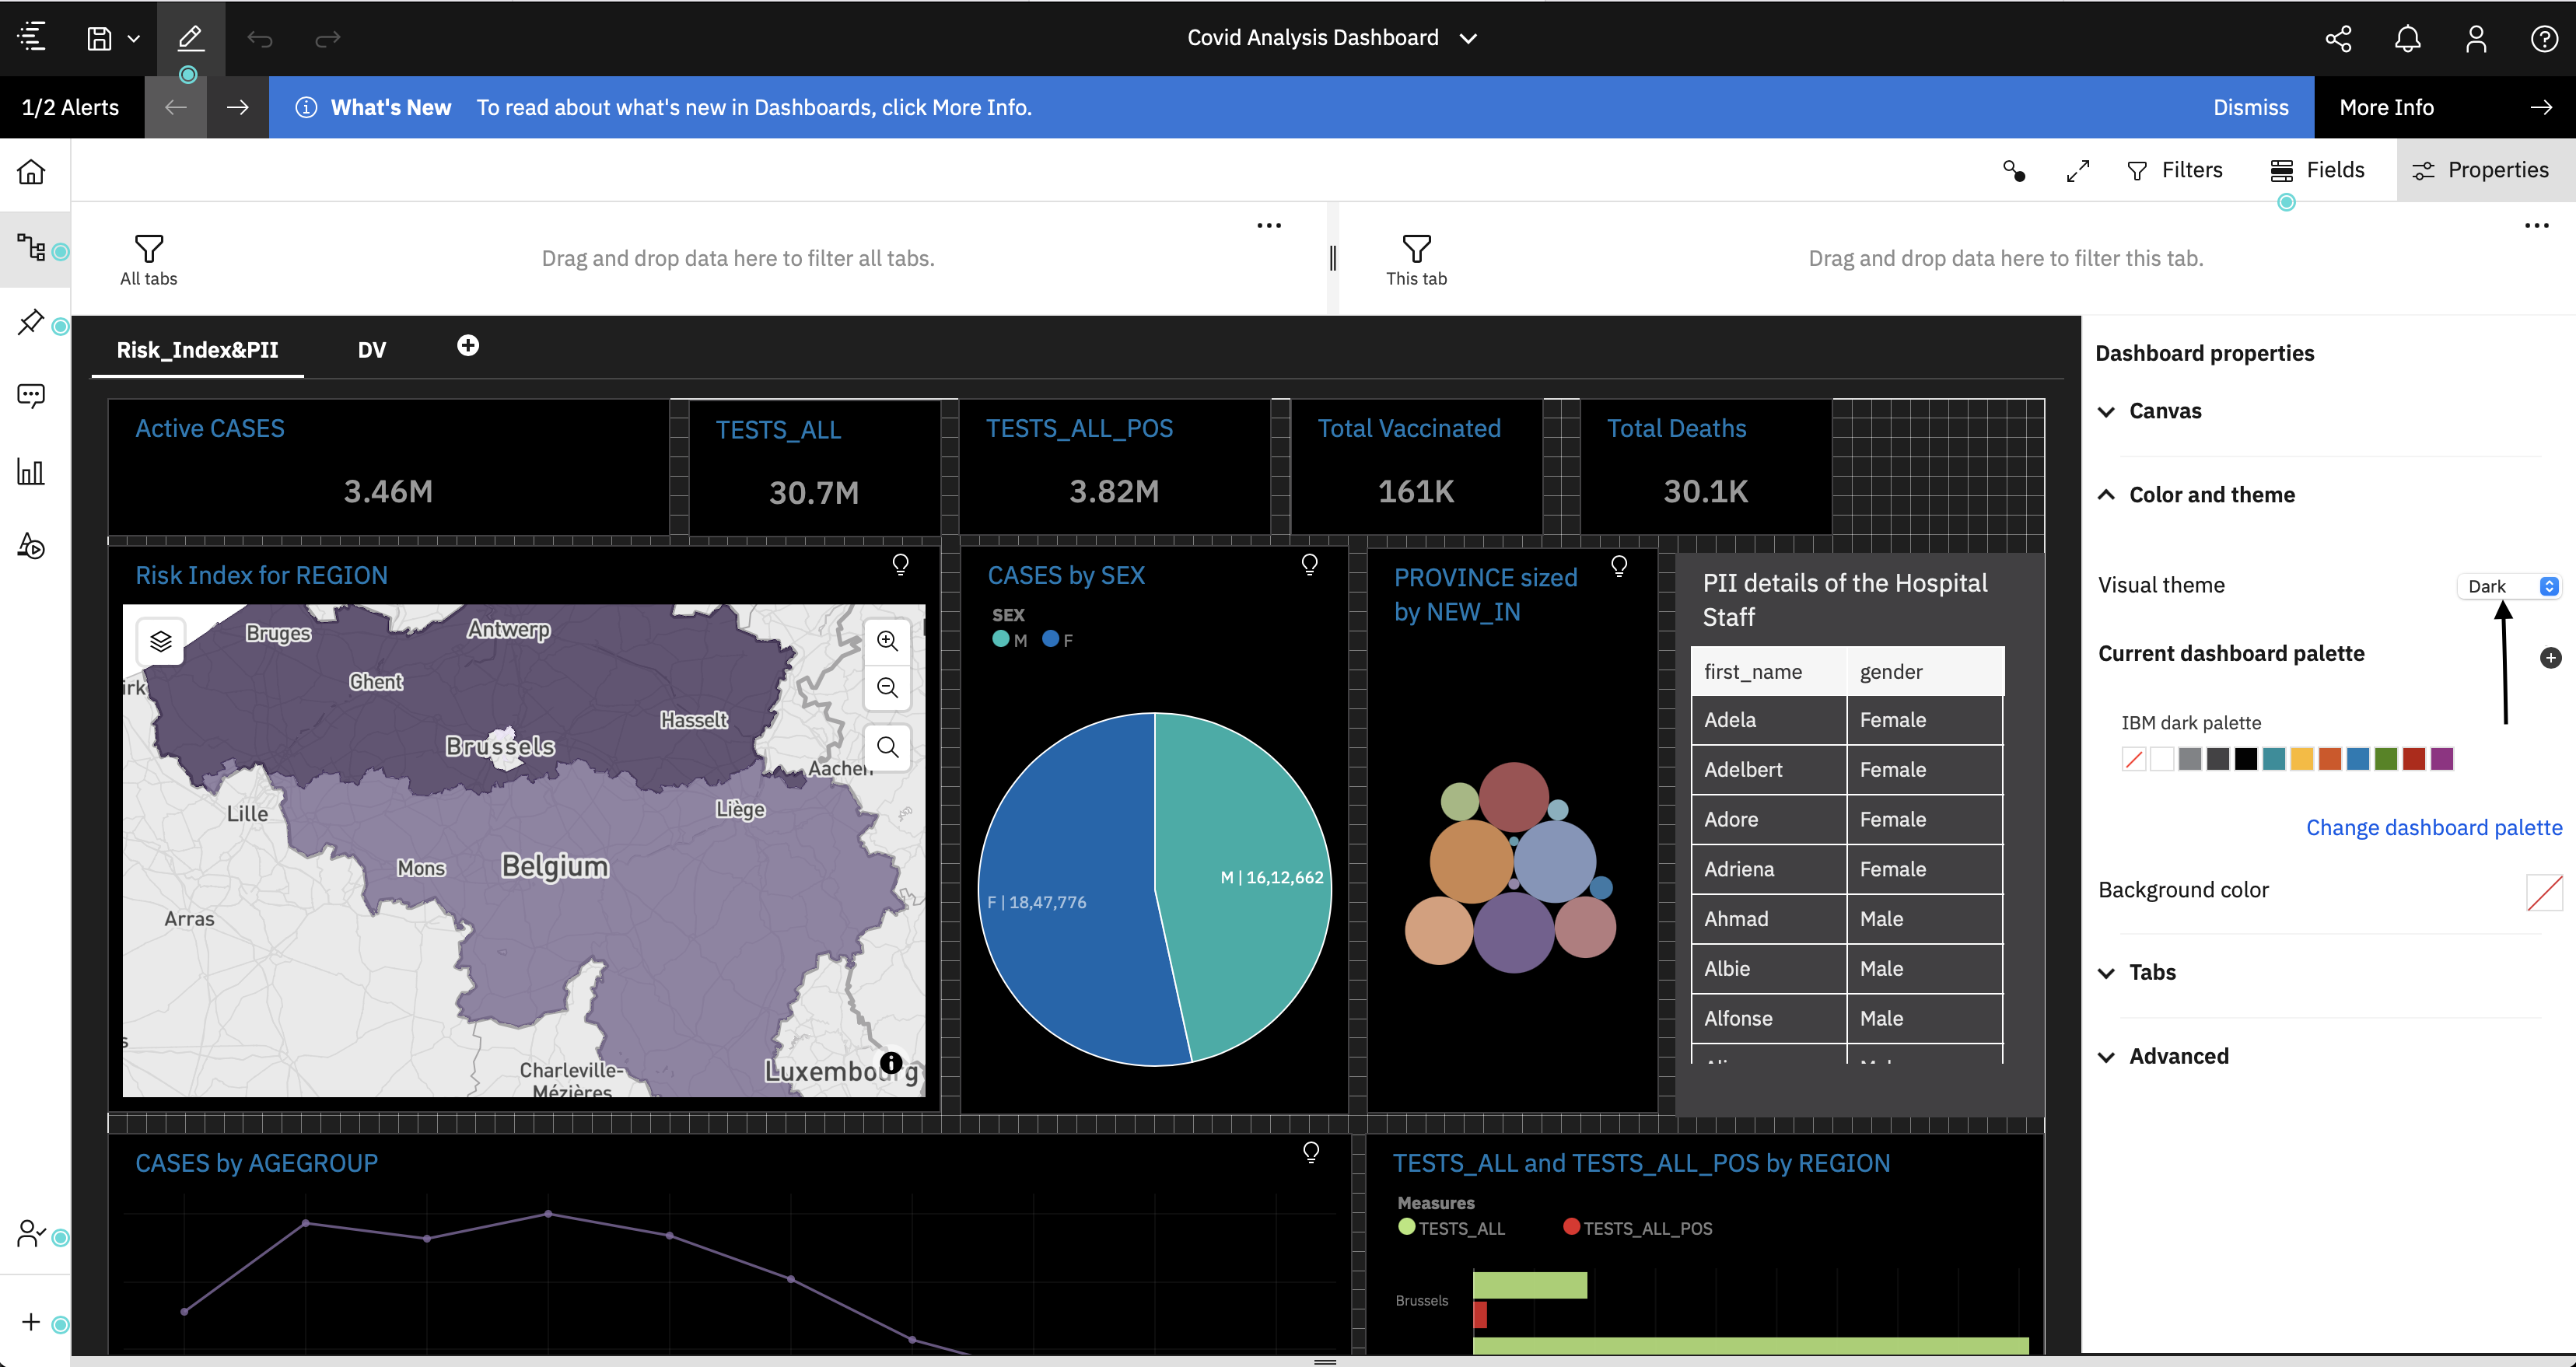Open the map layers icon

161,641
